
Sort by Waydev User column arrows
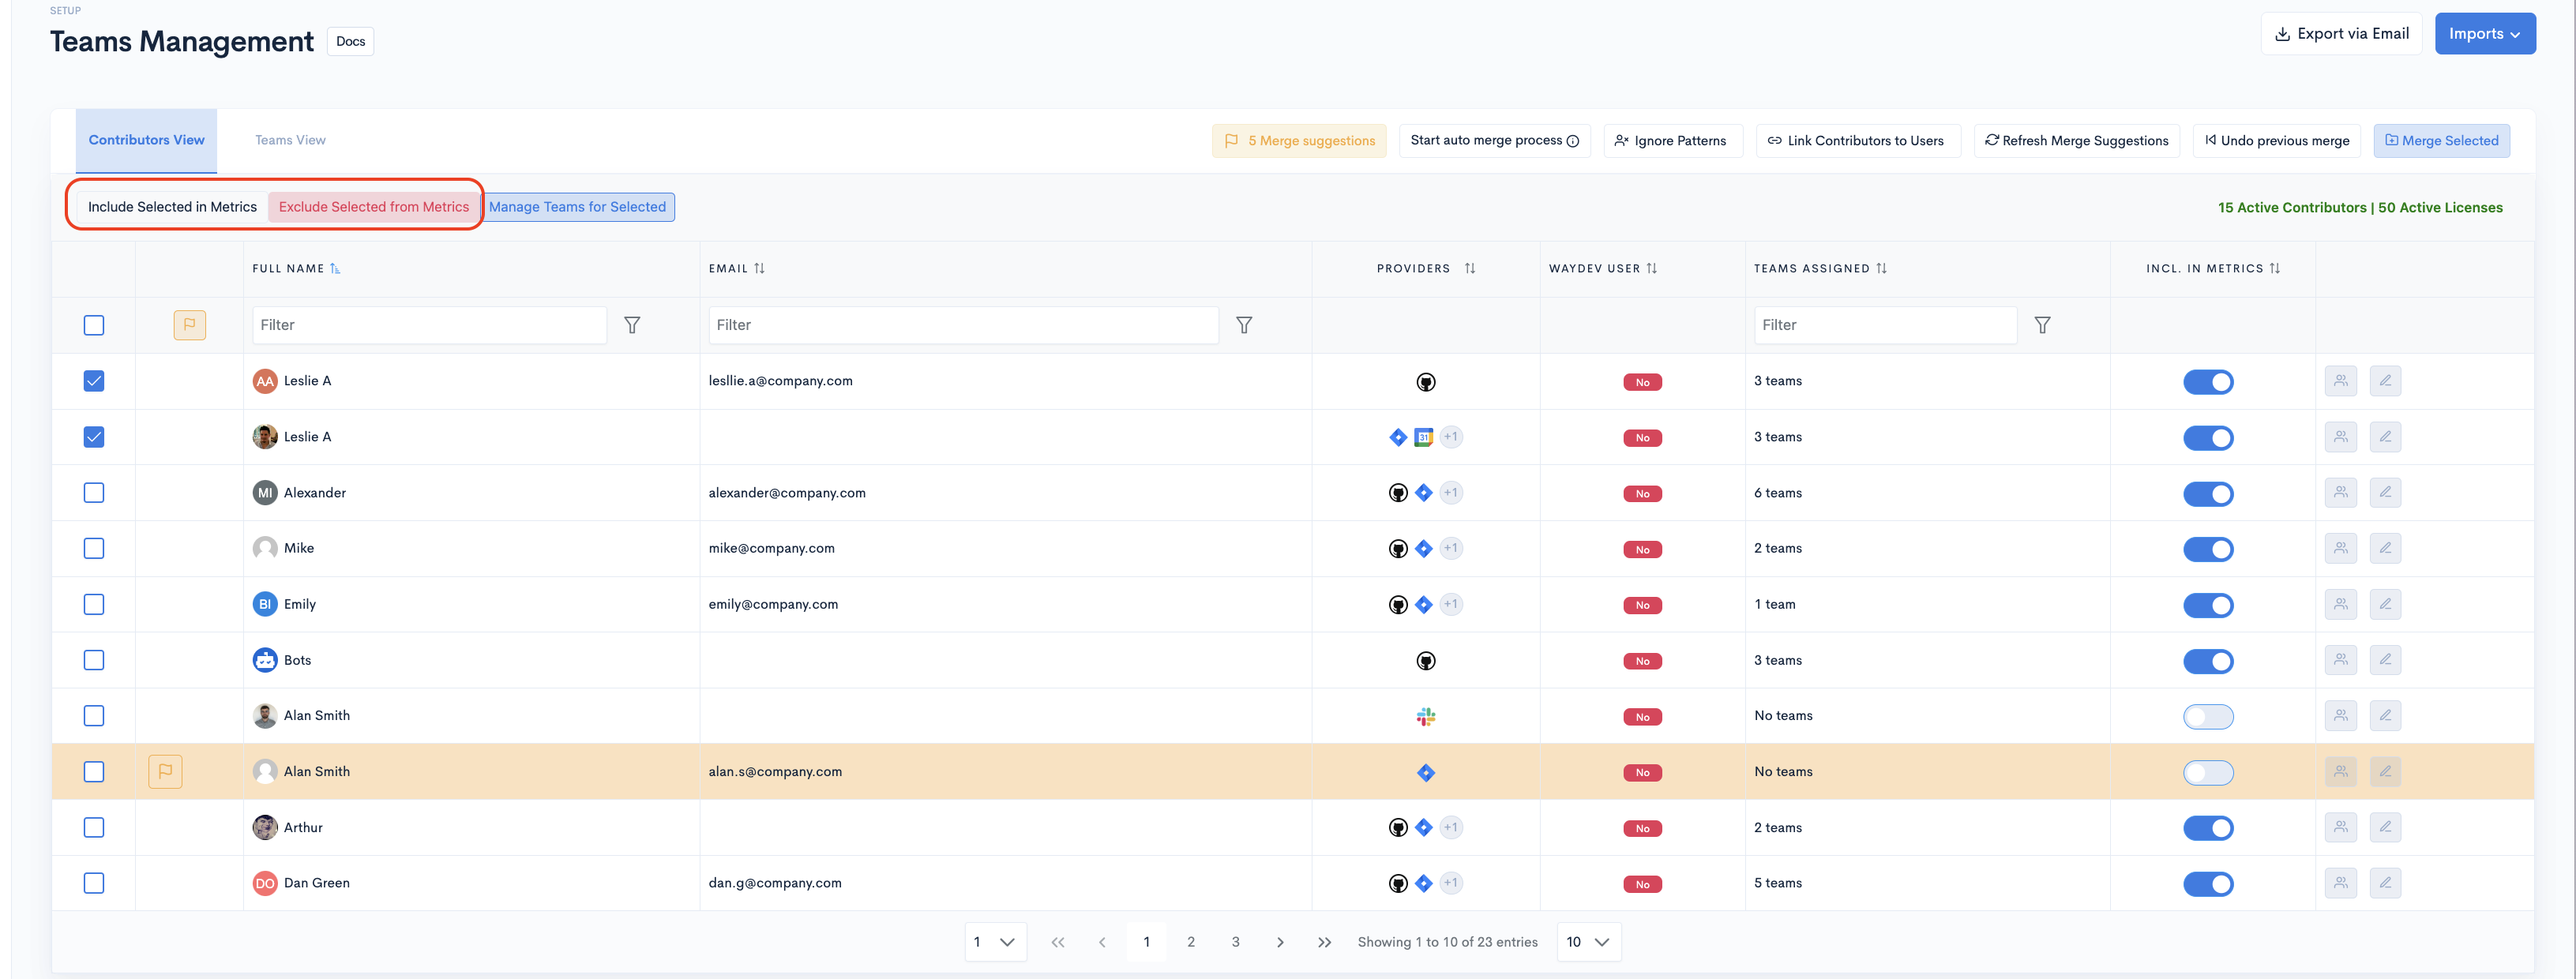(1652, 268)
